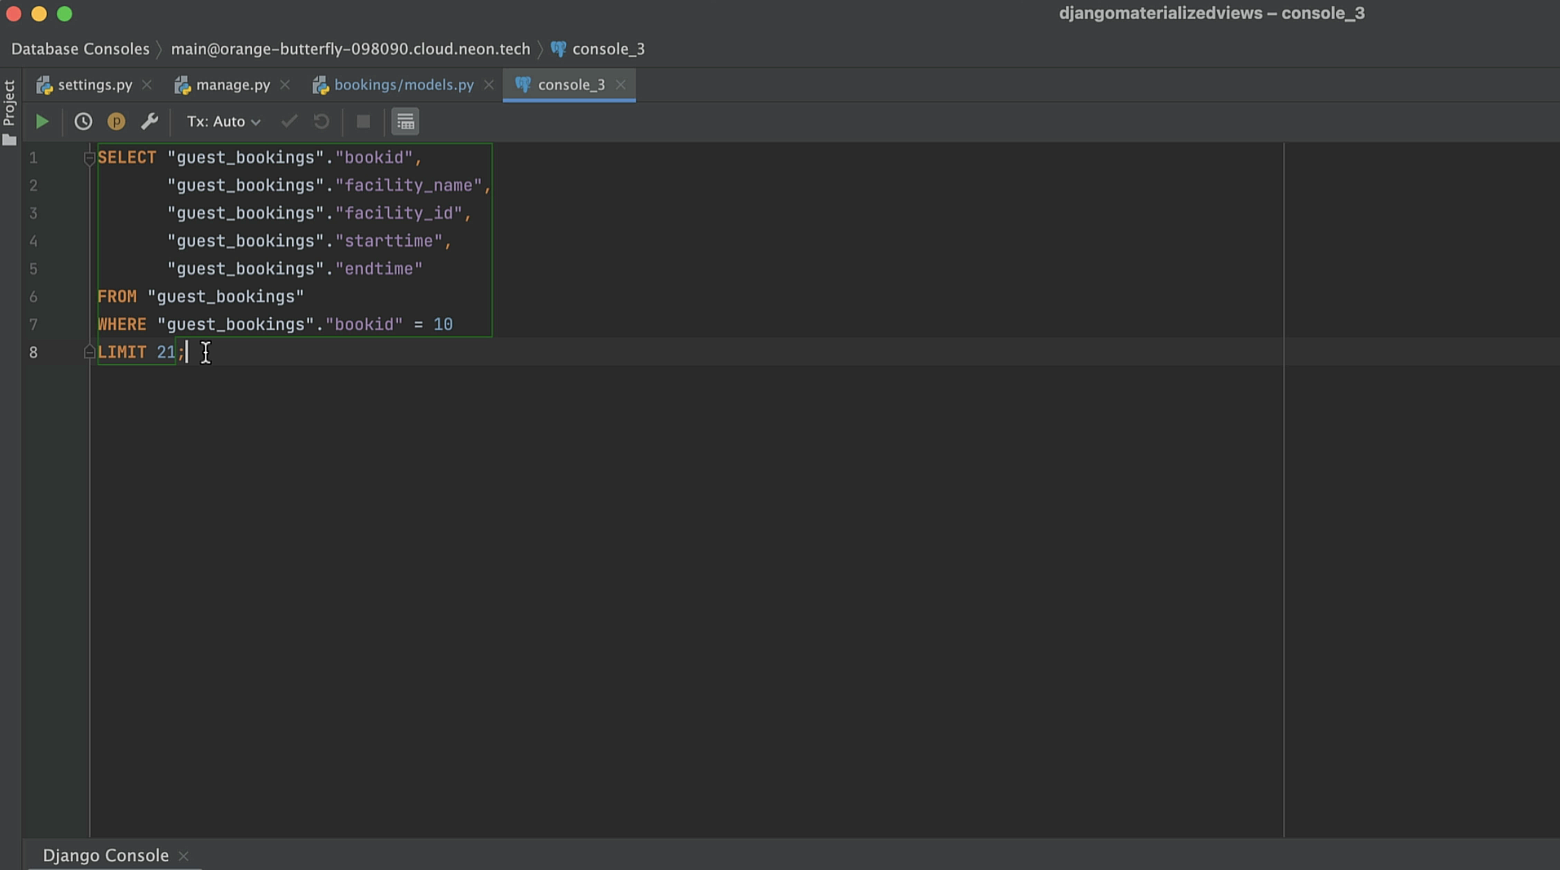Close the manage.py tab
The width and height of the screenshot is (1560, 870).
click(285, 85)
